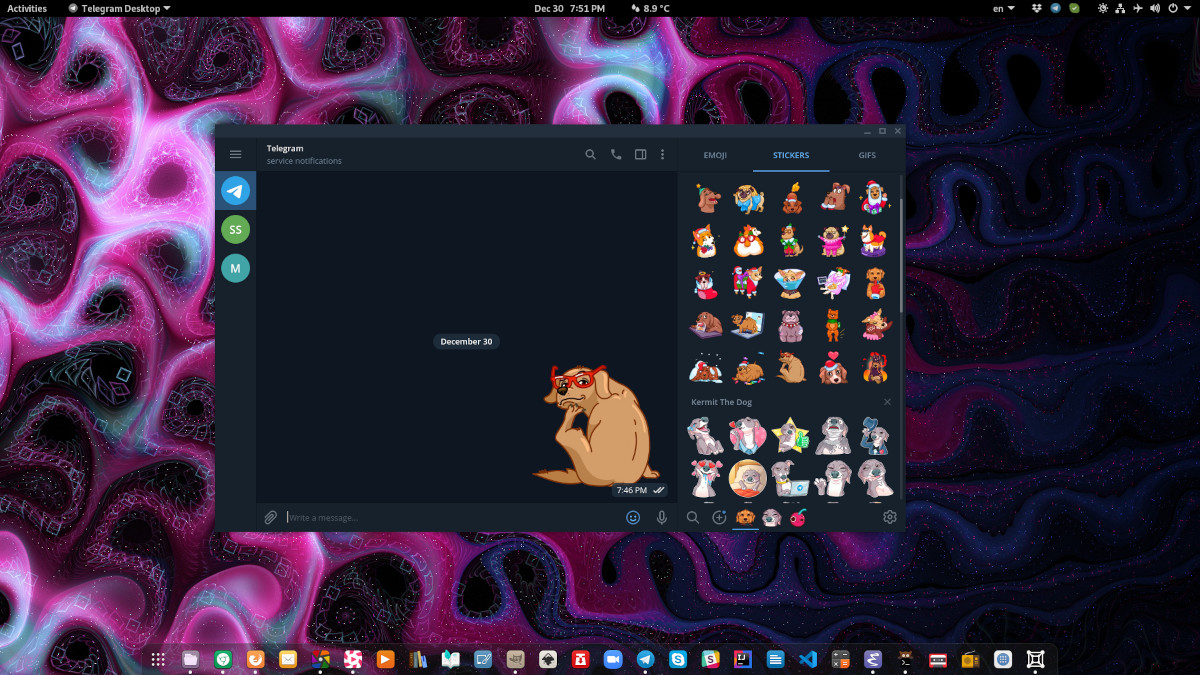The image size is (1200, 675).
Task: Click the 7:46 PM message timestamp
Action: (631, 490)
